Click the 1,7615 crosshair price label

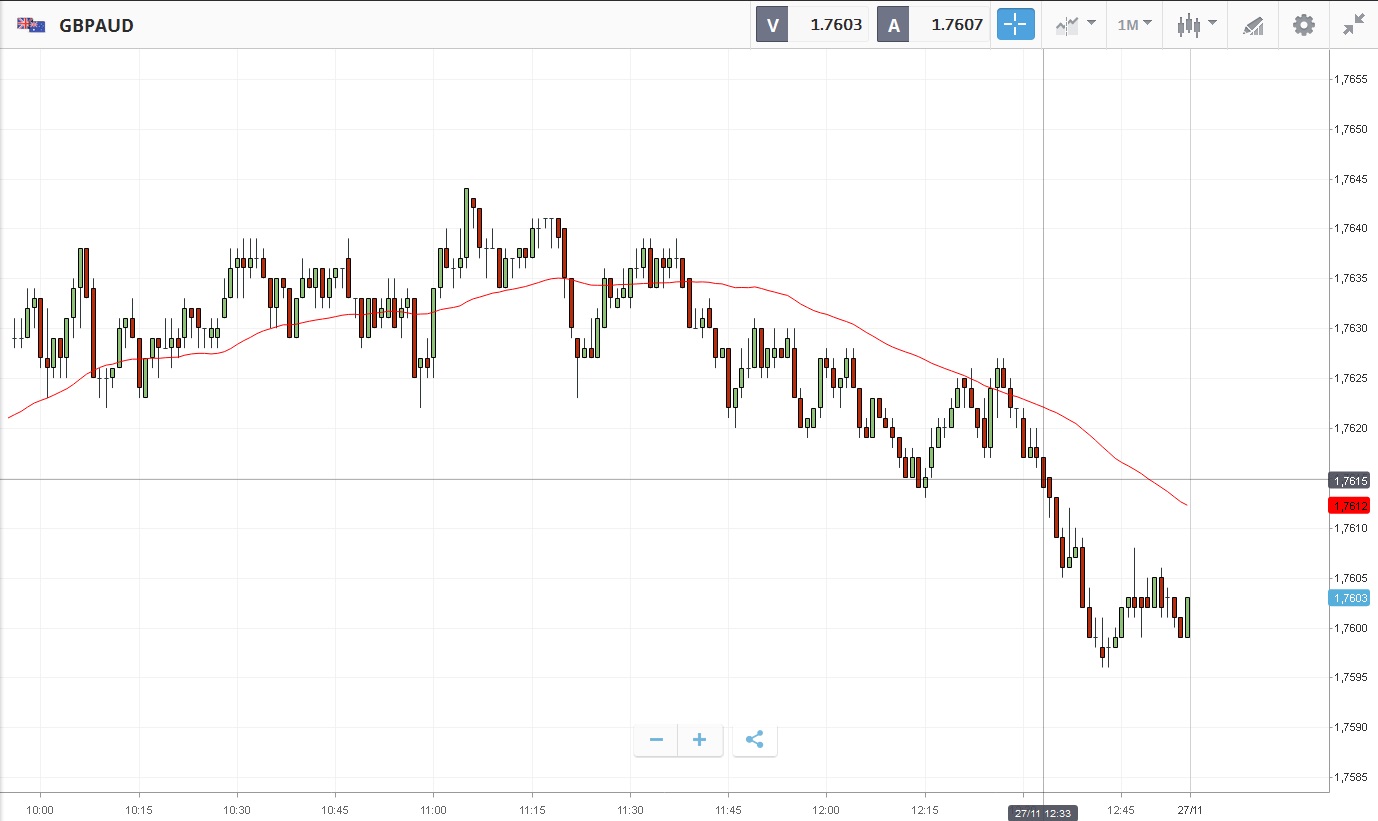click(1348, 480)
